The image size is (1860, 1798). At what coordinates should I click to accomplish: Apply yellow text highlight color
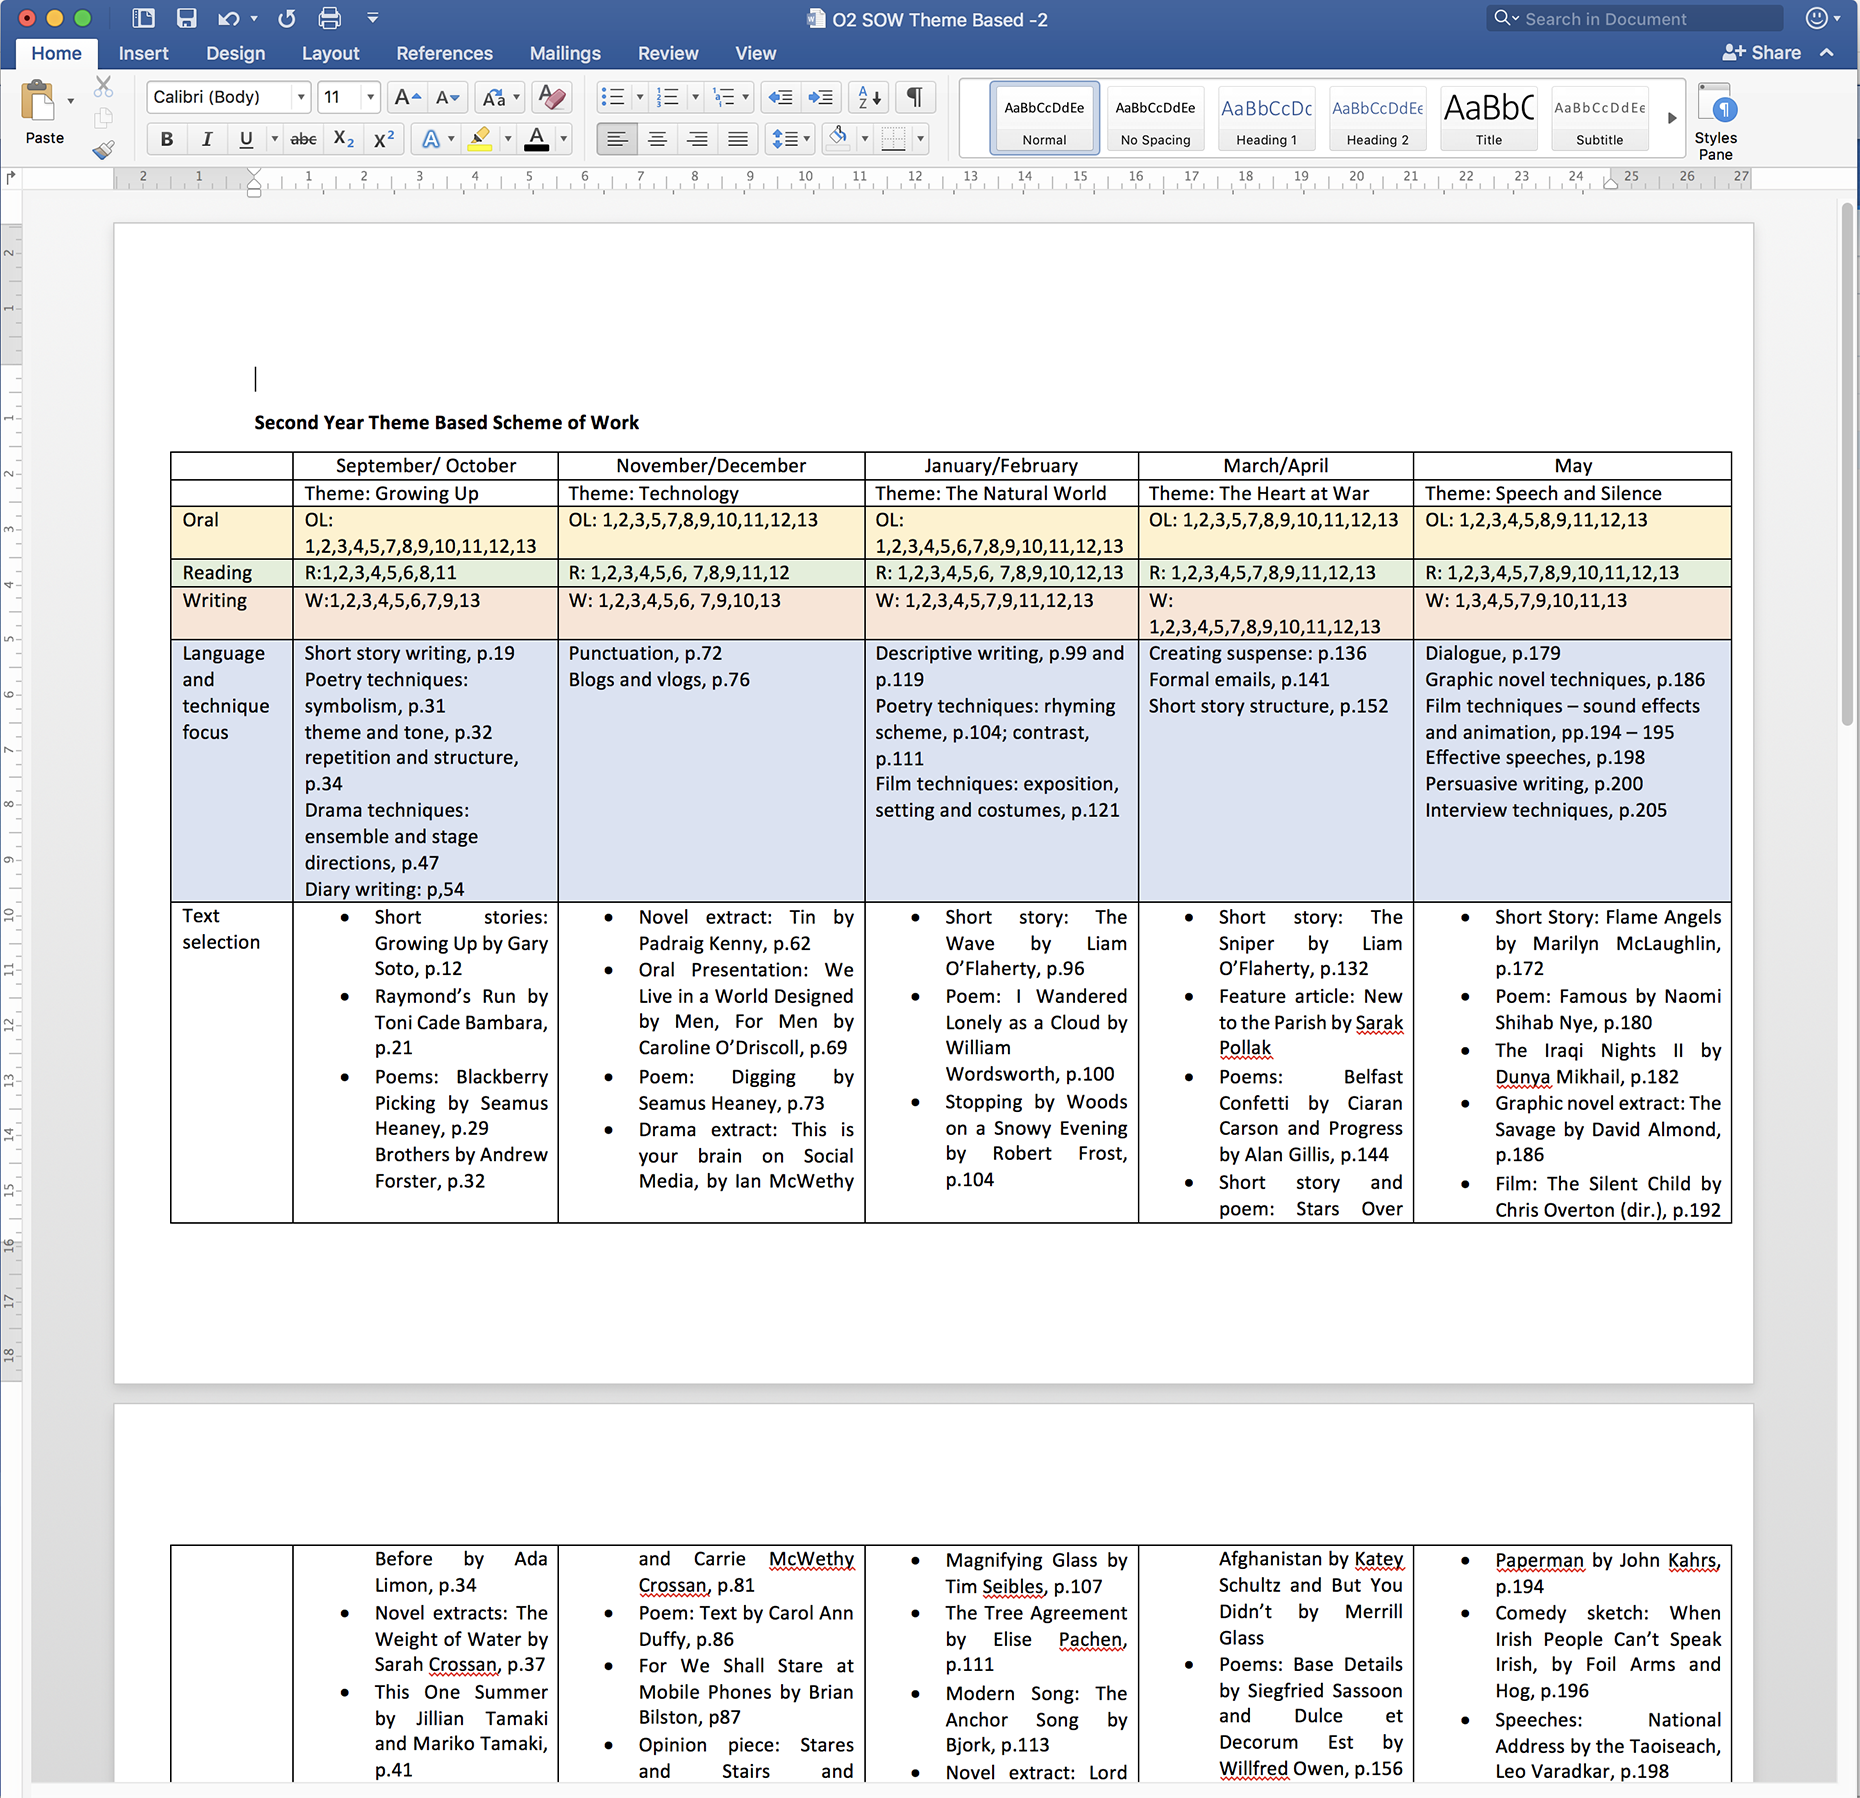click(x=481, y=139)
